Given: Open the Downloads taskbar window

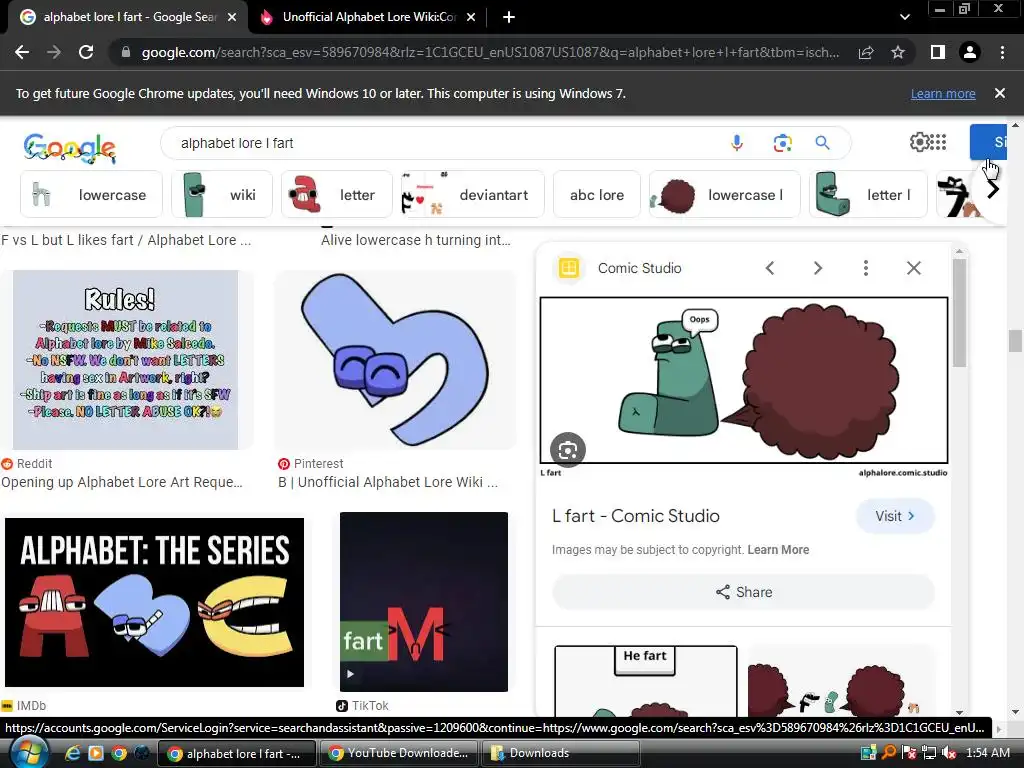Looking at the screenshot, I should point(560,753).
